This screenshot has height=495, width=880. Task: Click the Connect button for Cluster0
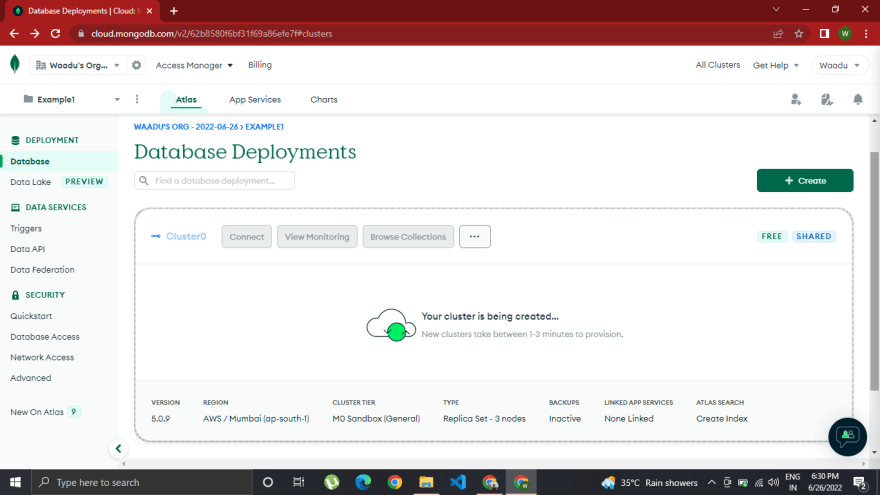(246, 236)
